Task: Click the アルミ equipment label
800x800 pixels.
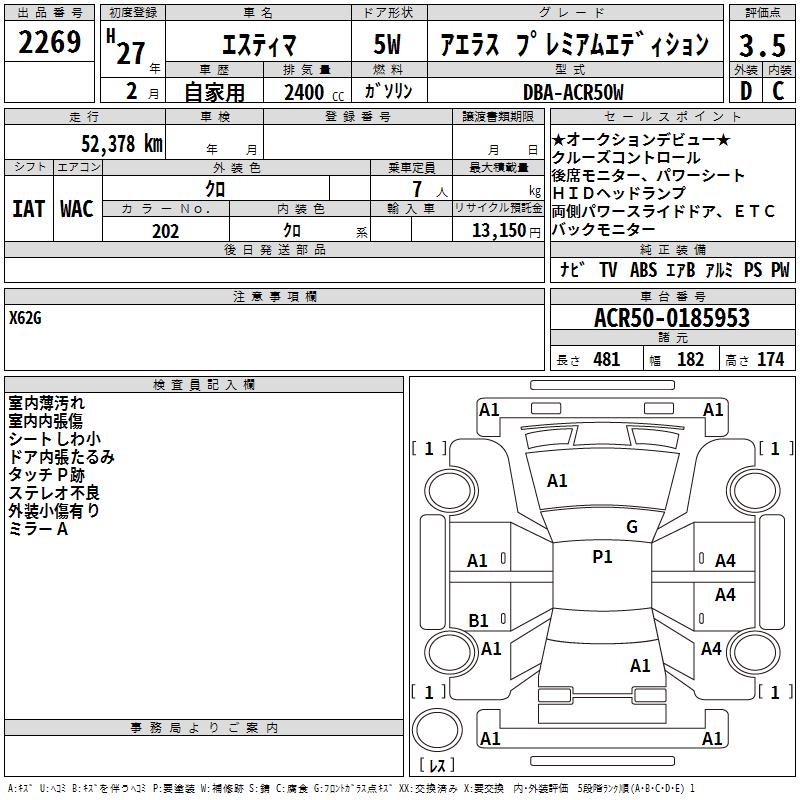Action: pos(719,269)
